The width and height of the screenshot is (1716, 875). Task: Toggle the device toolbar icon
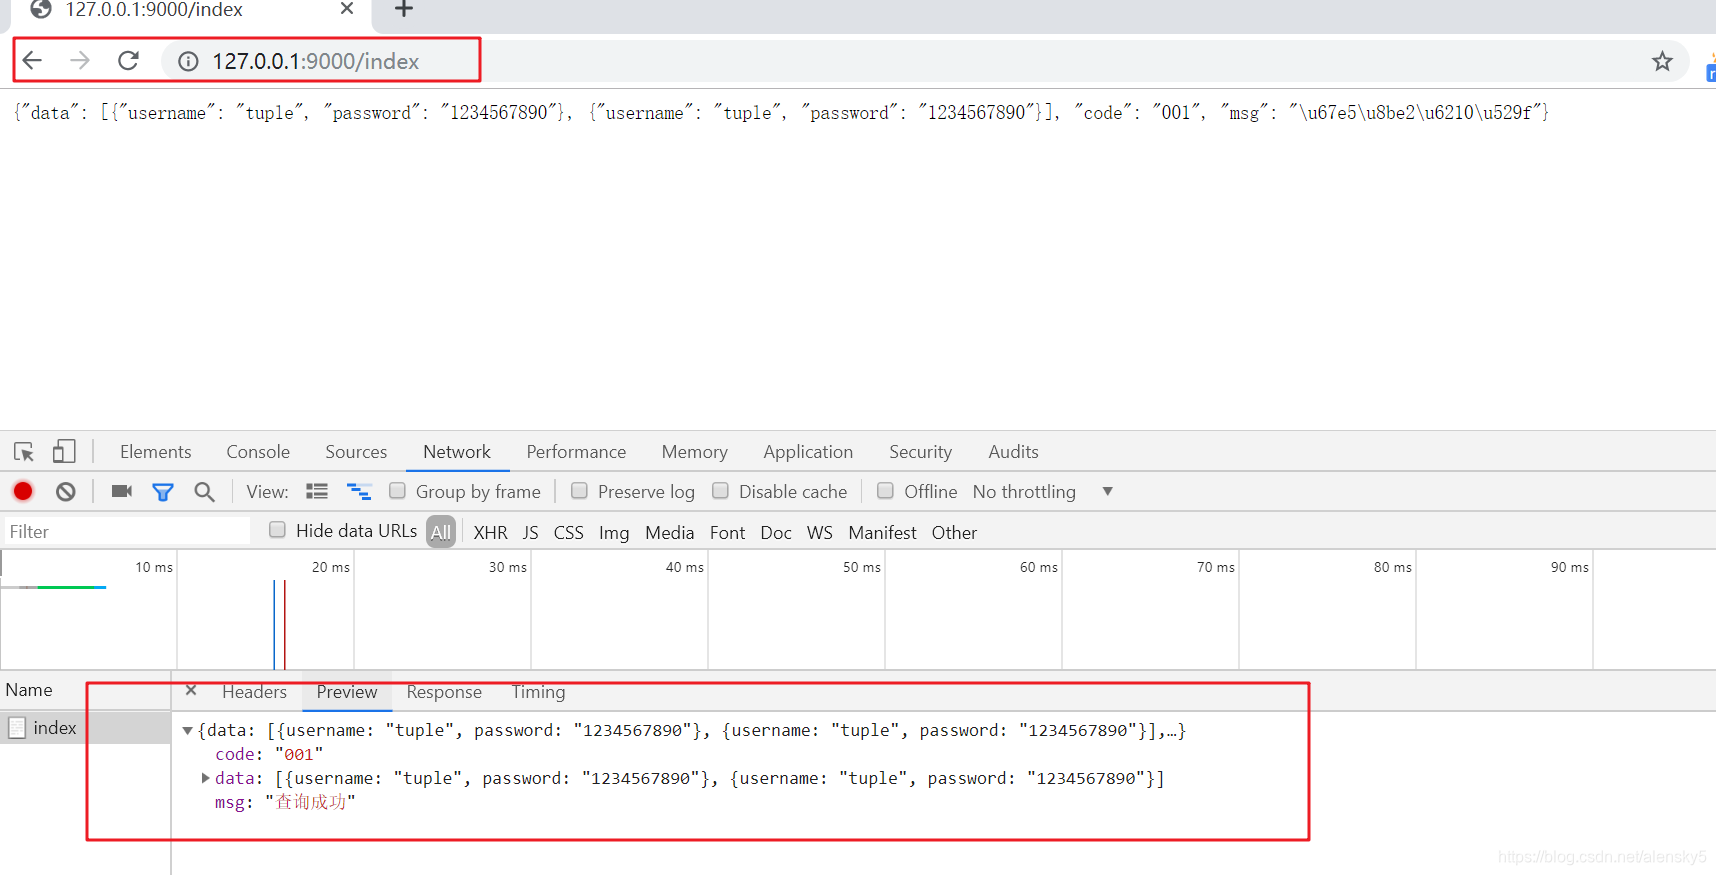(64, 452)
